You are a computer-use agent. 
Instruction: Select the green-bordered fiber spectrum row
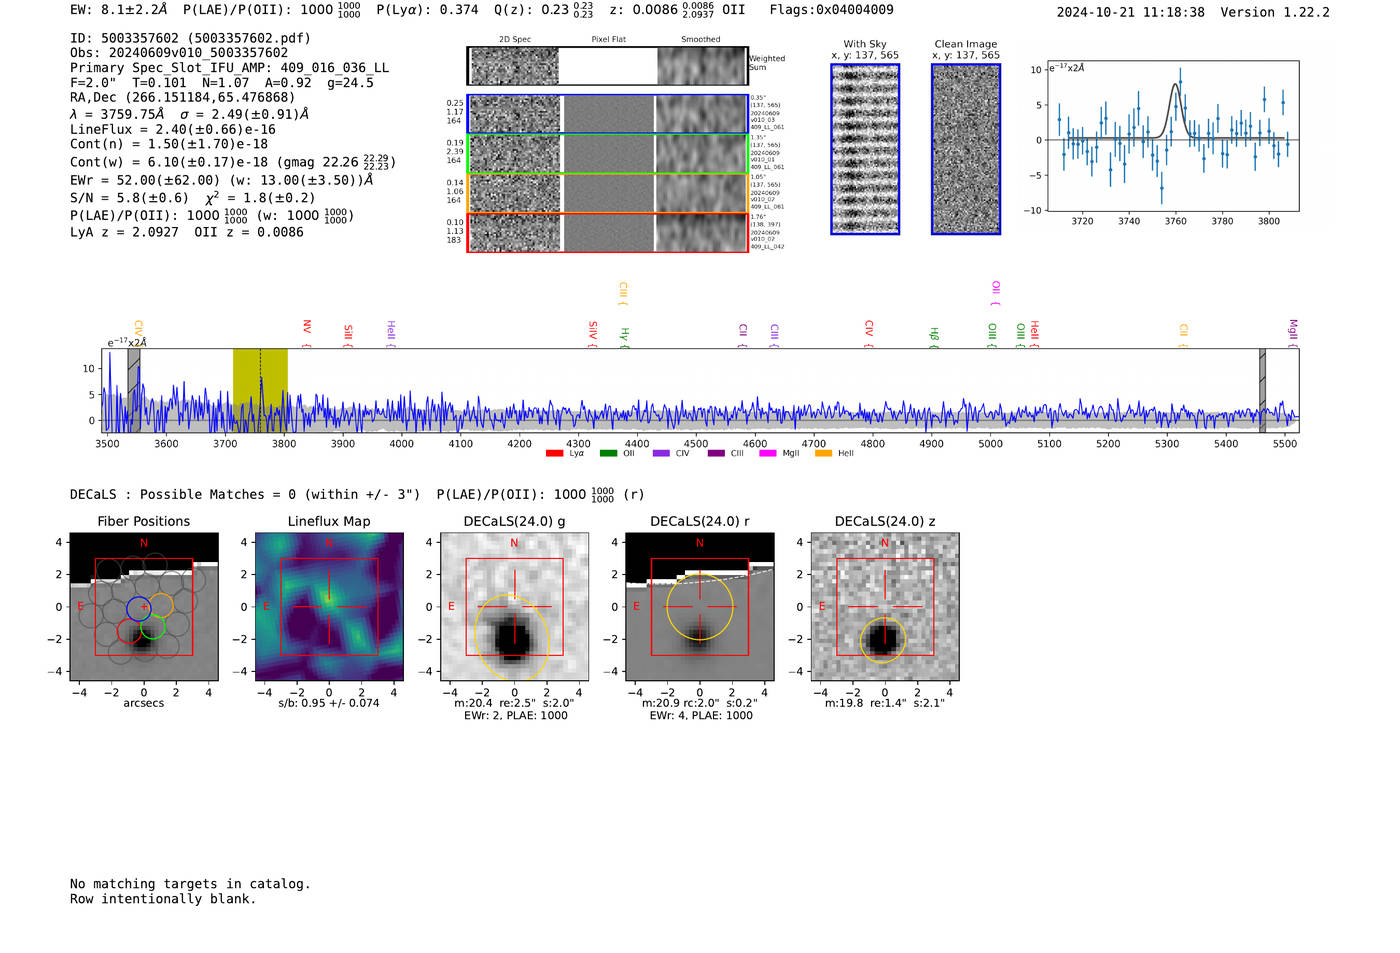coord(607,154)
